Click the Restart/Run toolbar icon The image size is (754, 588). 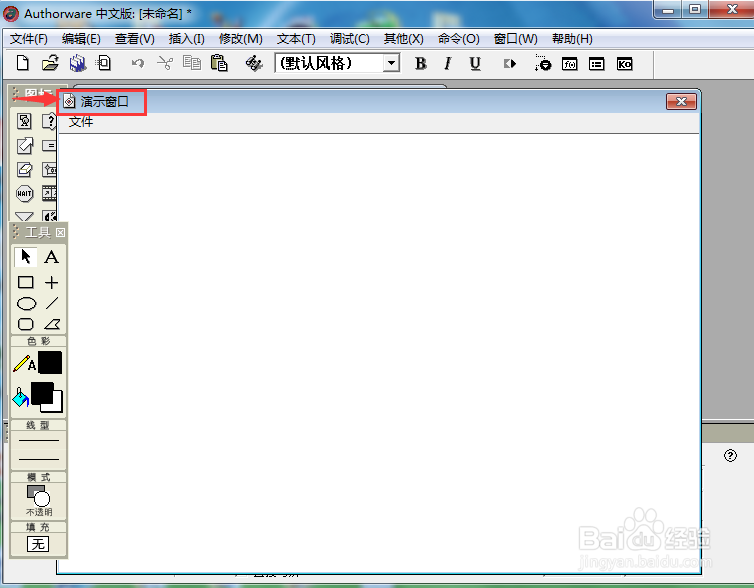[x=510, y=63]
